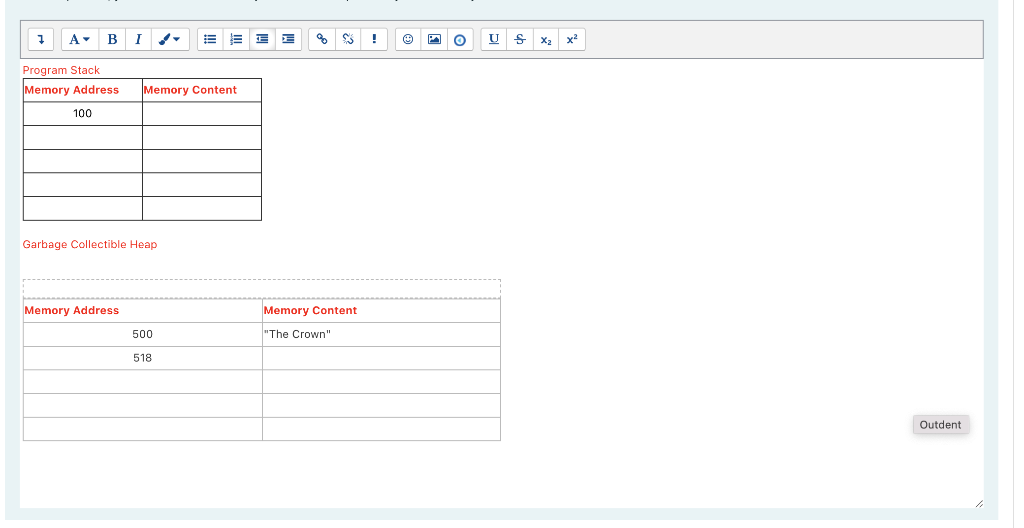Click the cell containing "The Crown"
This screenshot has width=1024, height=528.
click(x=381, y=334)
